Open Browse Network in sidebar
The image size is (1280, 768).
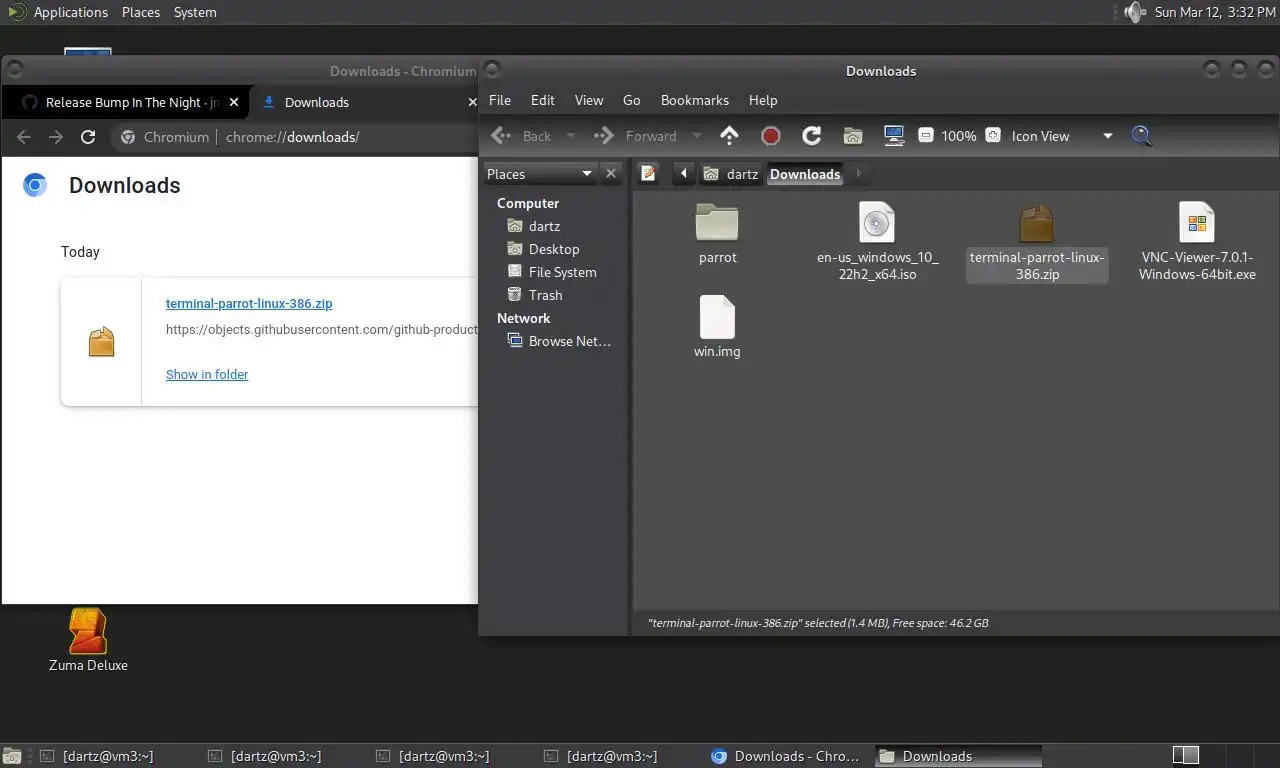(560, 341)
